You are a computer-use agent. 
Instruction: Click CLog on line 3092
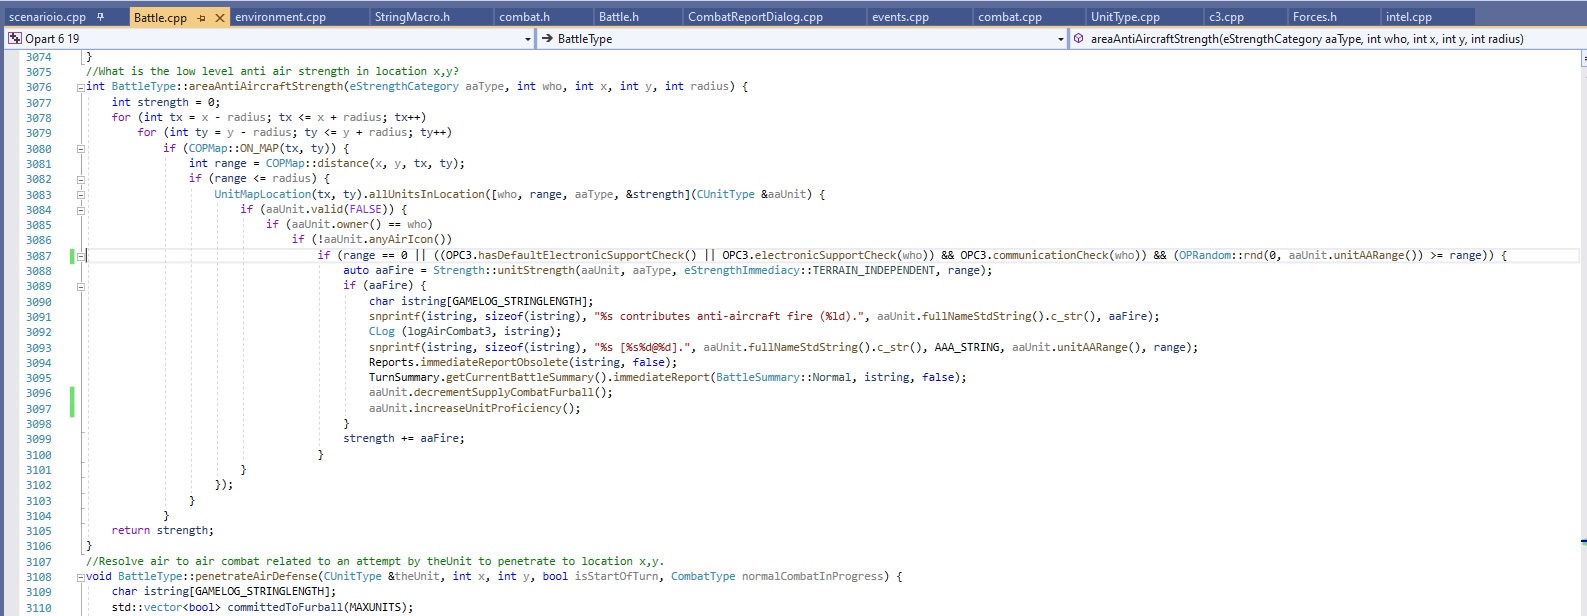click(382, 332)
